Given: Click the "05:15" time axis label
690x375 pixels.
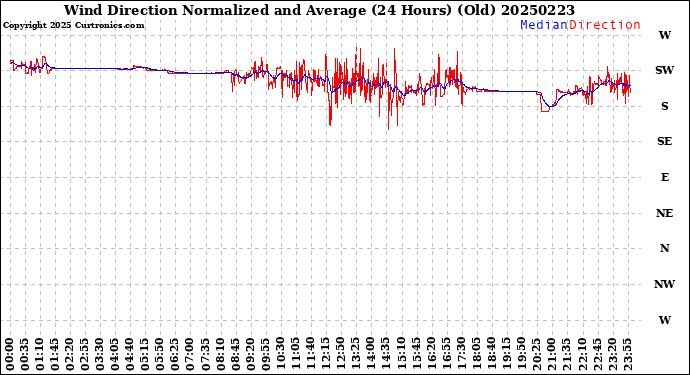Looking at the screenshot, I should click(145, 354).
